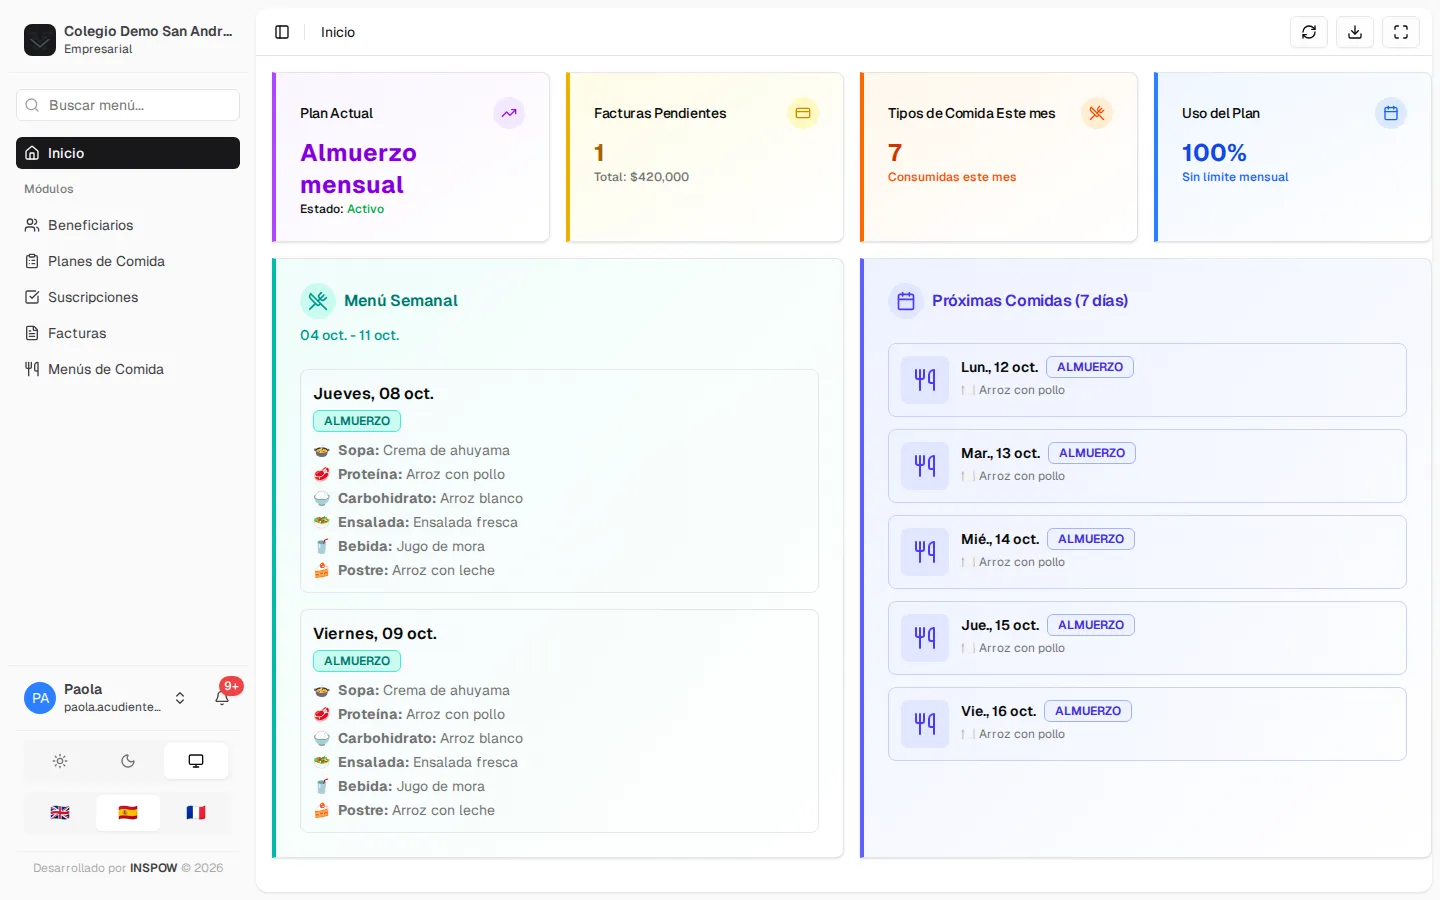Viewport: 1440px width, 900px height.
Task: Click the download icon in top bar
Action: 1355,32
